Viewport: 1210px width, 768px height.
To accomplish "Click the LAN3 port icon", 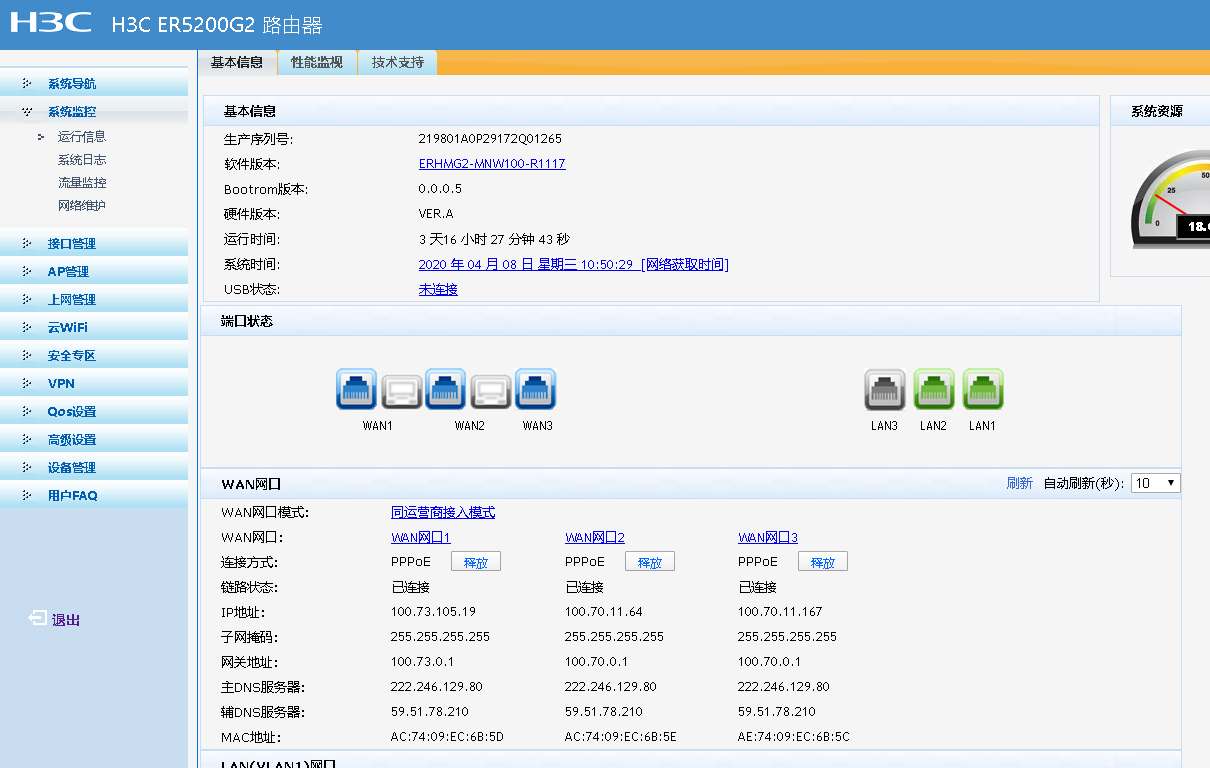I will coord(885,389).
